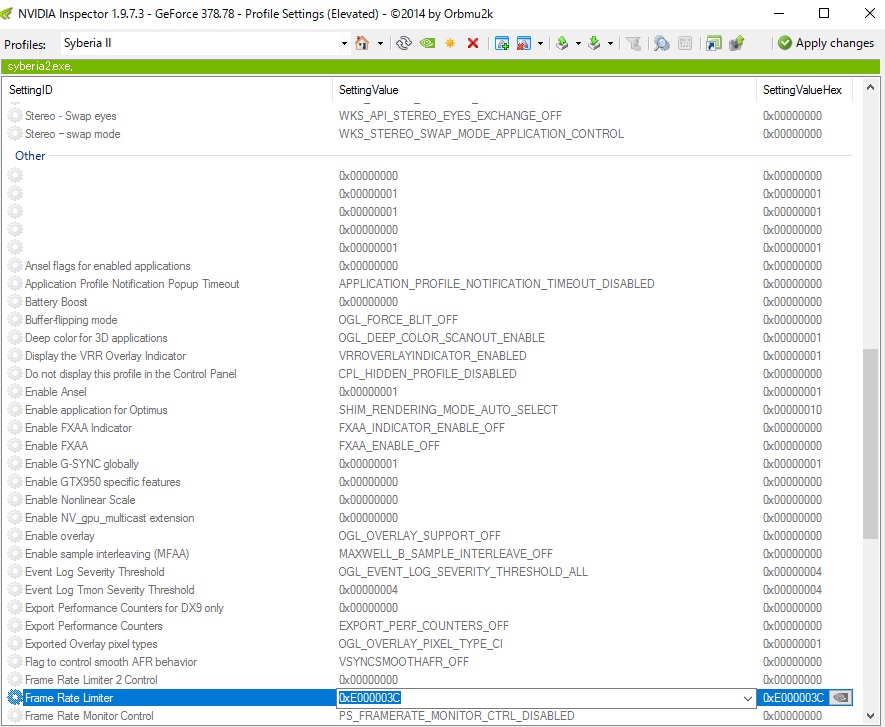
Task: Open the Profiles combo box showing Syberia II
Action: [x=205, y=43]
